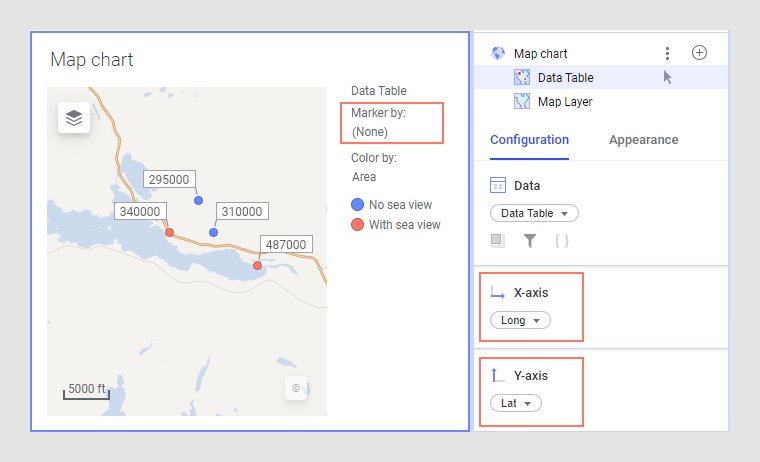Click the Map chart globe icon
Image resolution: width=760 pixels, height=462 pixels.
[498, 53]
